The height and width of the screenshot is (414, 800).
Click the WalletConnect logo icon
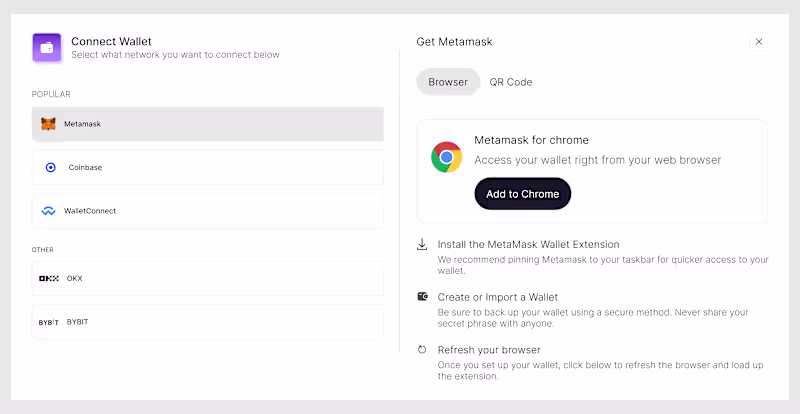48,211
